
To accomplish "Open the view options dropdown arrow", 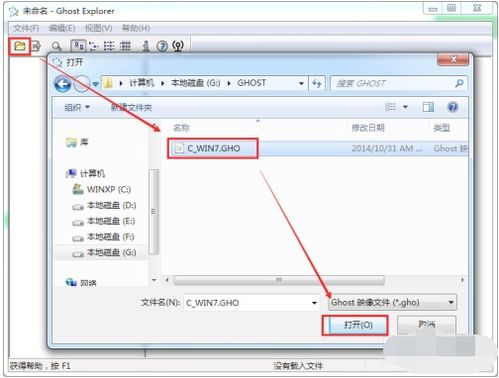I will (405, 107).
